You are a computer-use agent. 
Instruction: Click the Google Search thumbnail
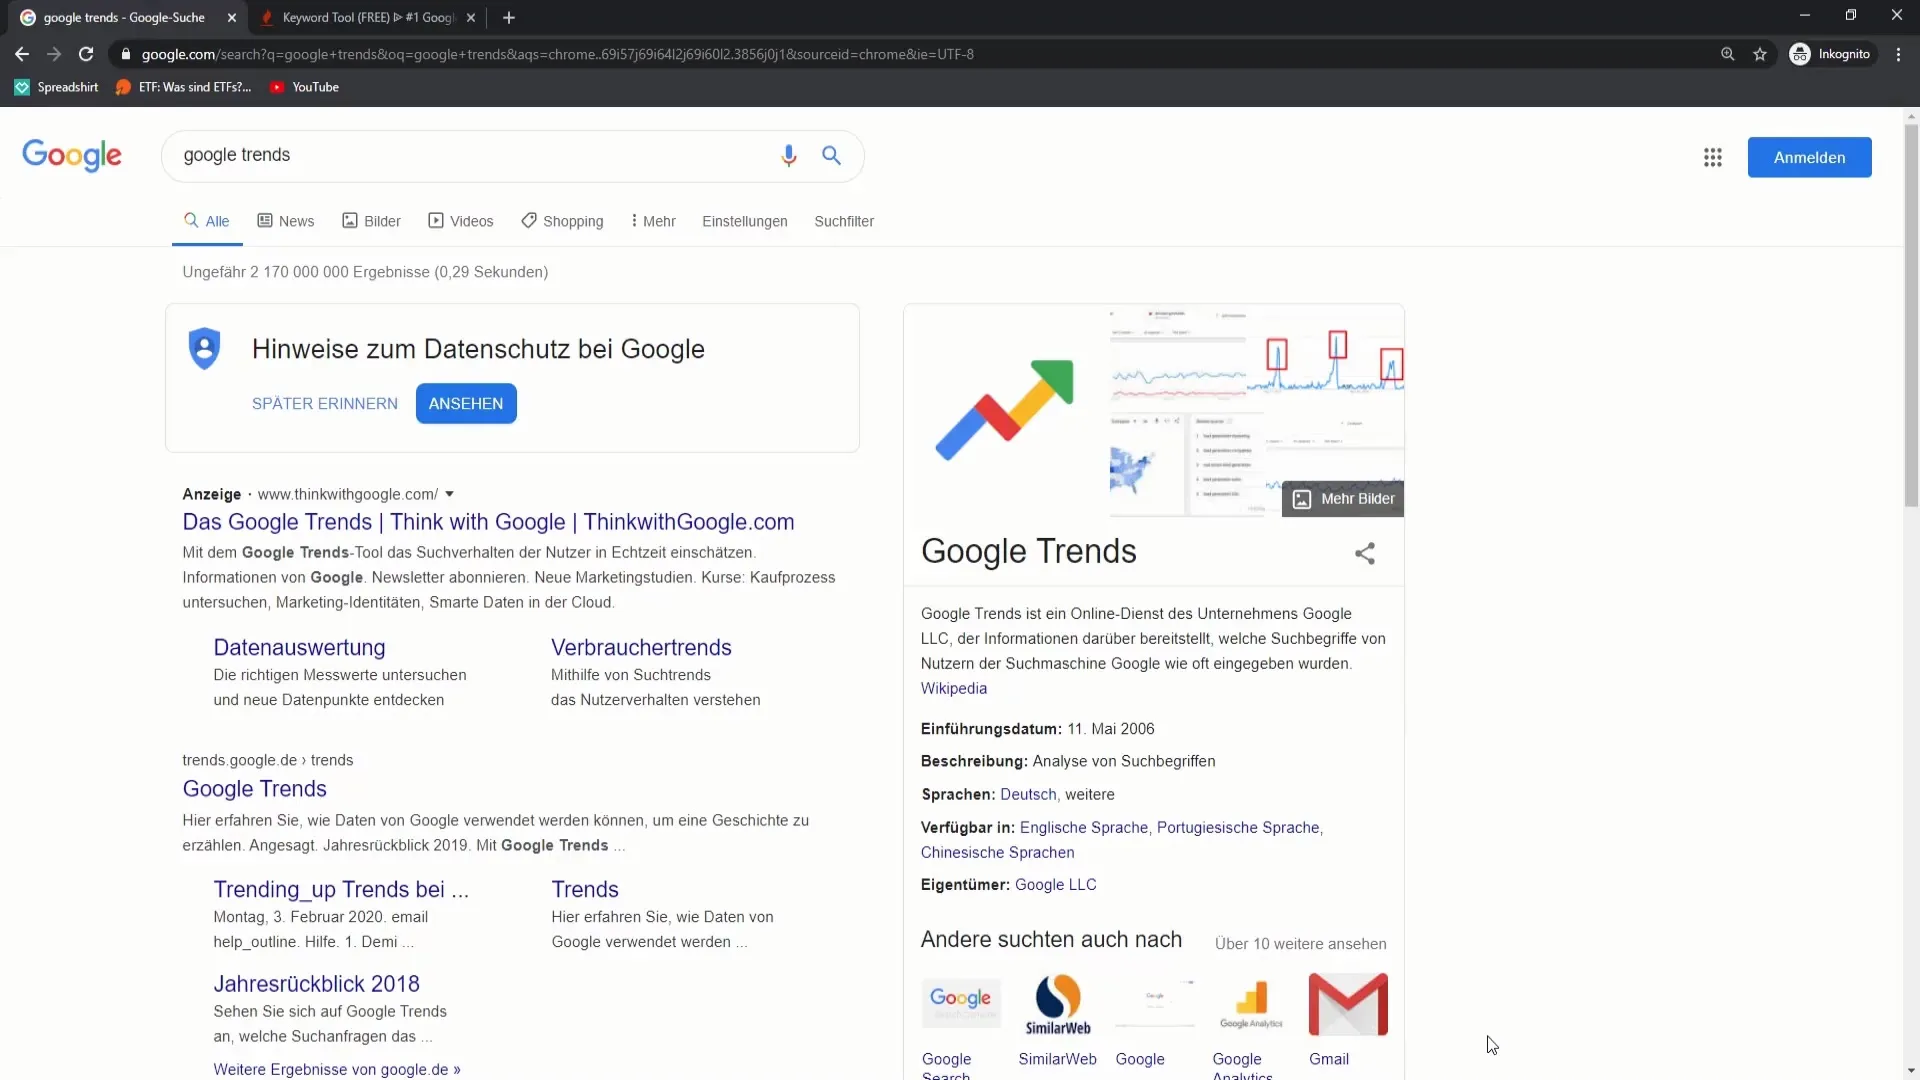pyautogui.click(x=961, y=1003)
